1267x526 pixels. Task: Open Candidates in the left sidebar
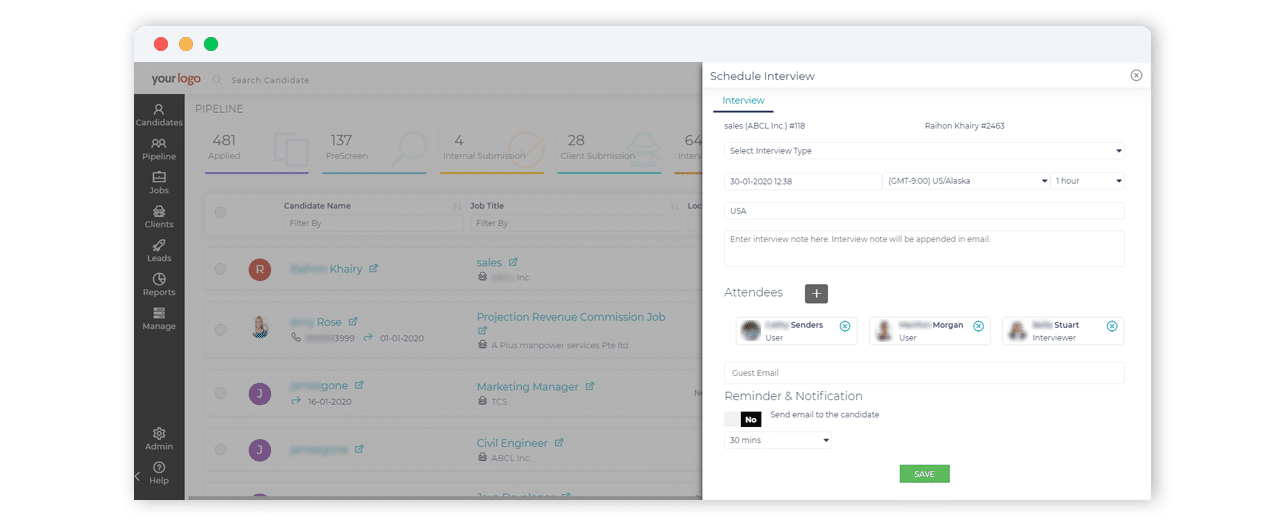point(159,115)
